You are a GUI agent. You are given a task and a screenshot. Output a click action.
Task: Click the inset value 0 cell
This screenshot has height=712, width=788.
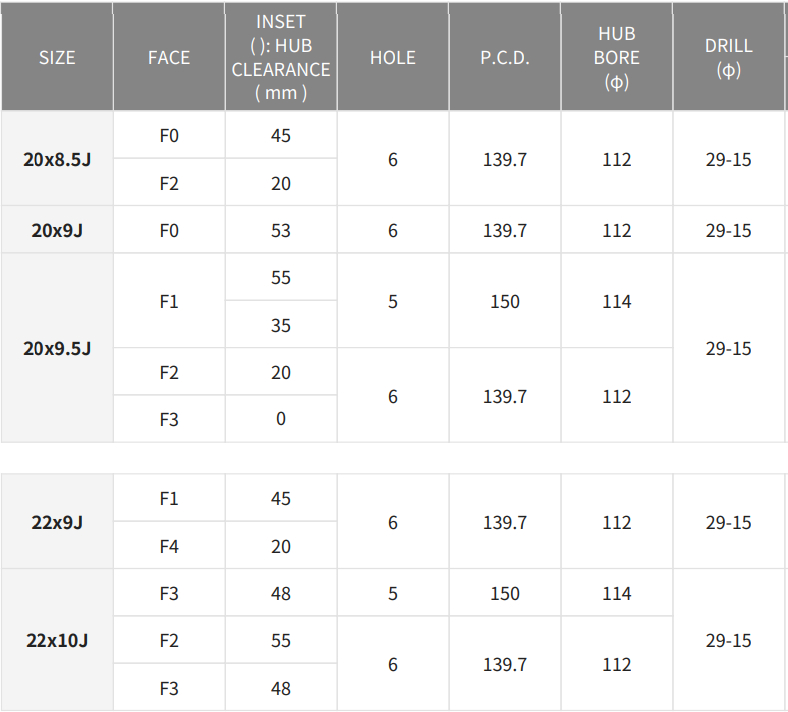[x=281, y=419]
